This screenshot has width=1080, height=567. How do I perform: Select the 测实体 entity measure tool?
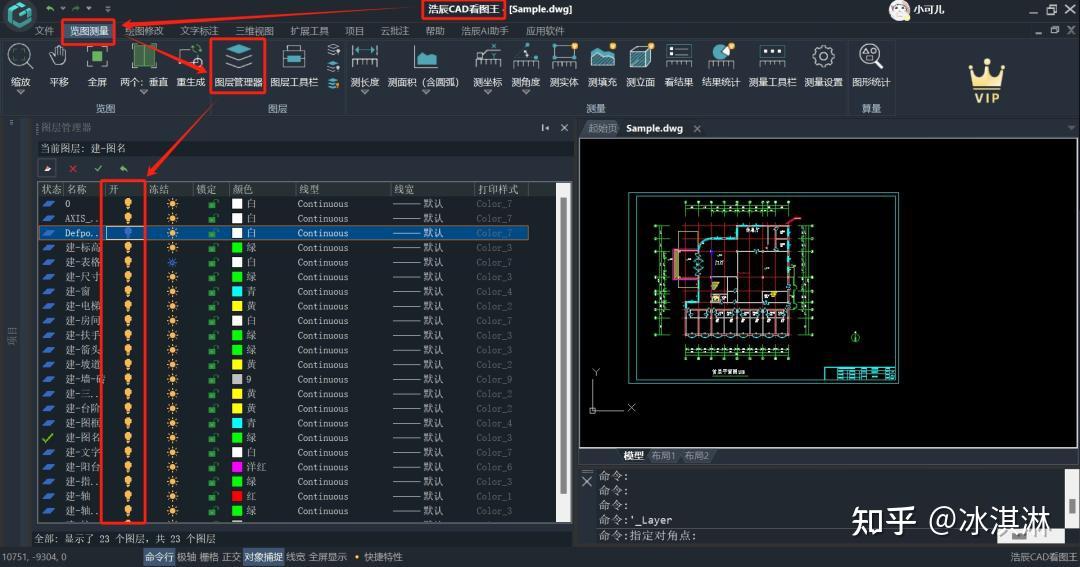(x=564, y=57)
